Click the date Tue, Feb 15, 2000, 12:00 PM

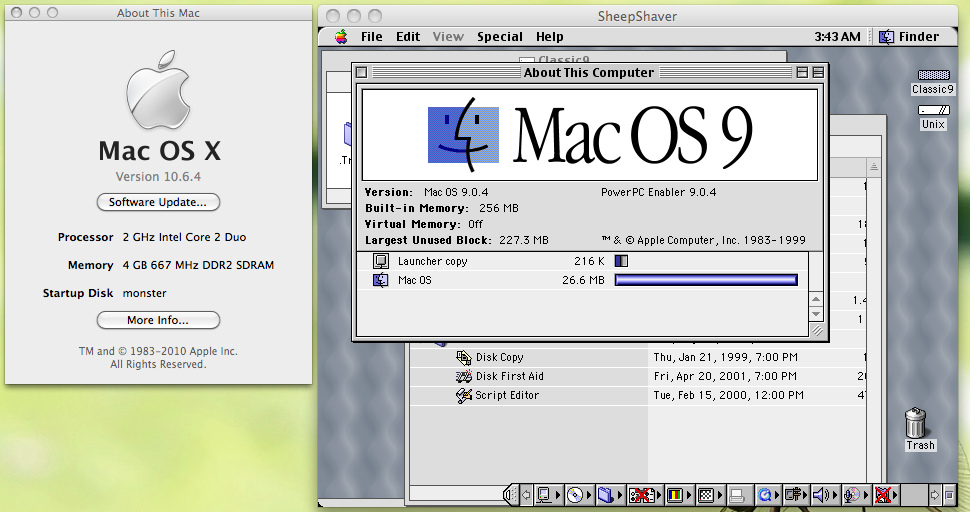729,395
